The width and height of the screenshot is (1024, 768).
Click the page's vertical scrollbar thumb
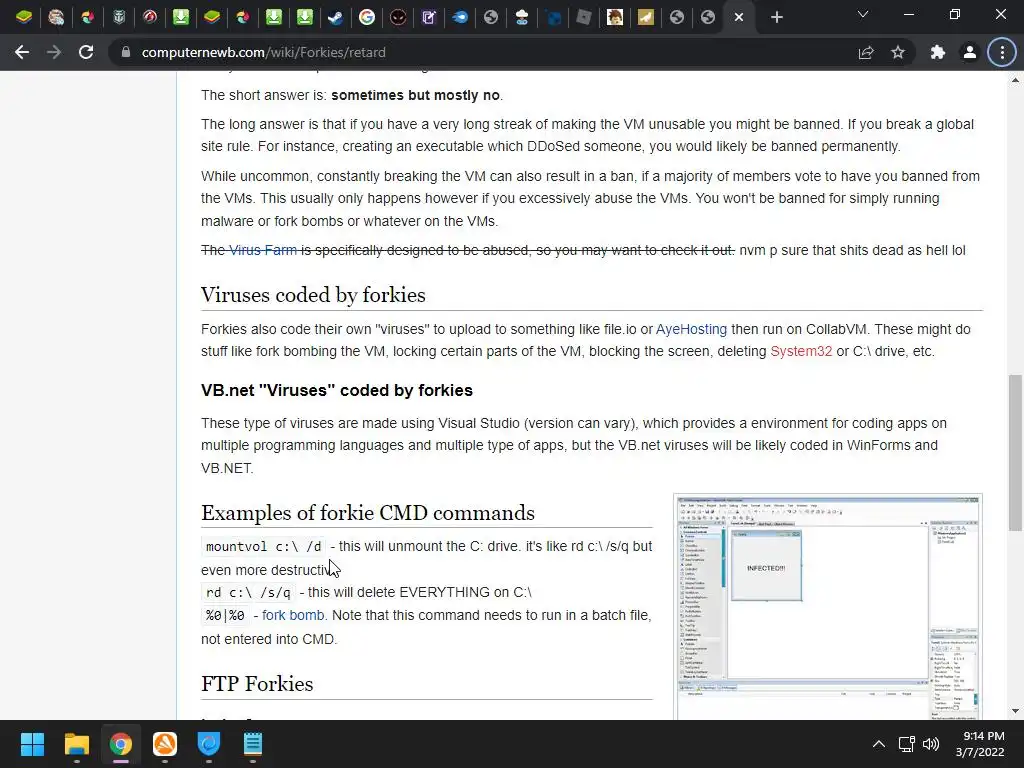click(x=1015, y=453)
